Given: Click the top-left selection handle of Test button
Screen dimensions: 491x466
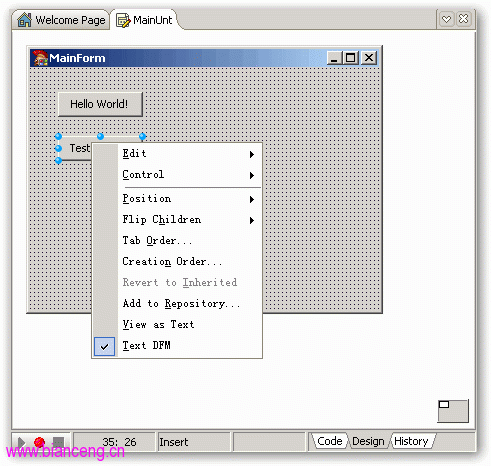Looking at the screenshot, I should click(58, 136).
